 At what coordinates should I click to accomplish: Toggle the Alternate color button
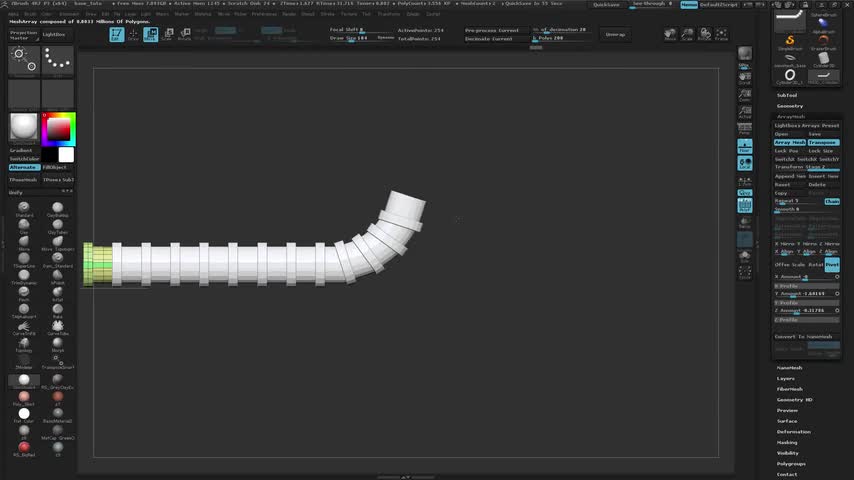24,167
